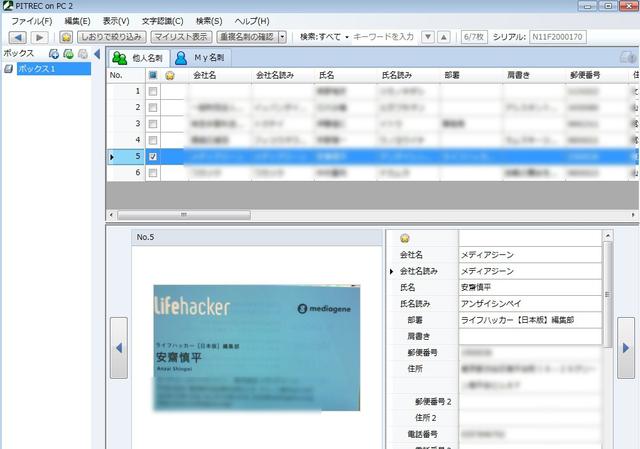
Task: Click 重複名刺の確認 button
Action: pos(247,37)
